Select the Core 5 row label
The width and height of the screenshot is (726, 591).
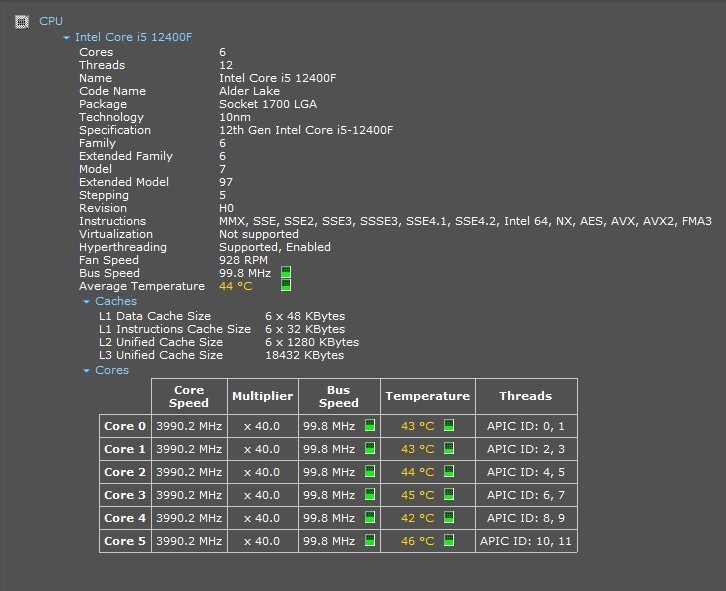click(125, 541)
